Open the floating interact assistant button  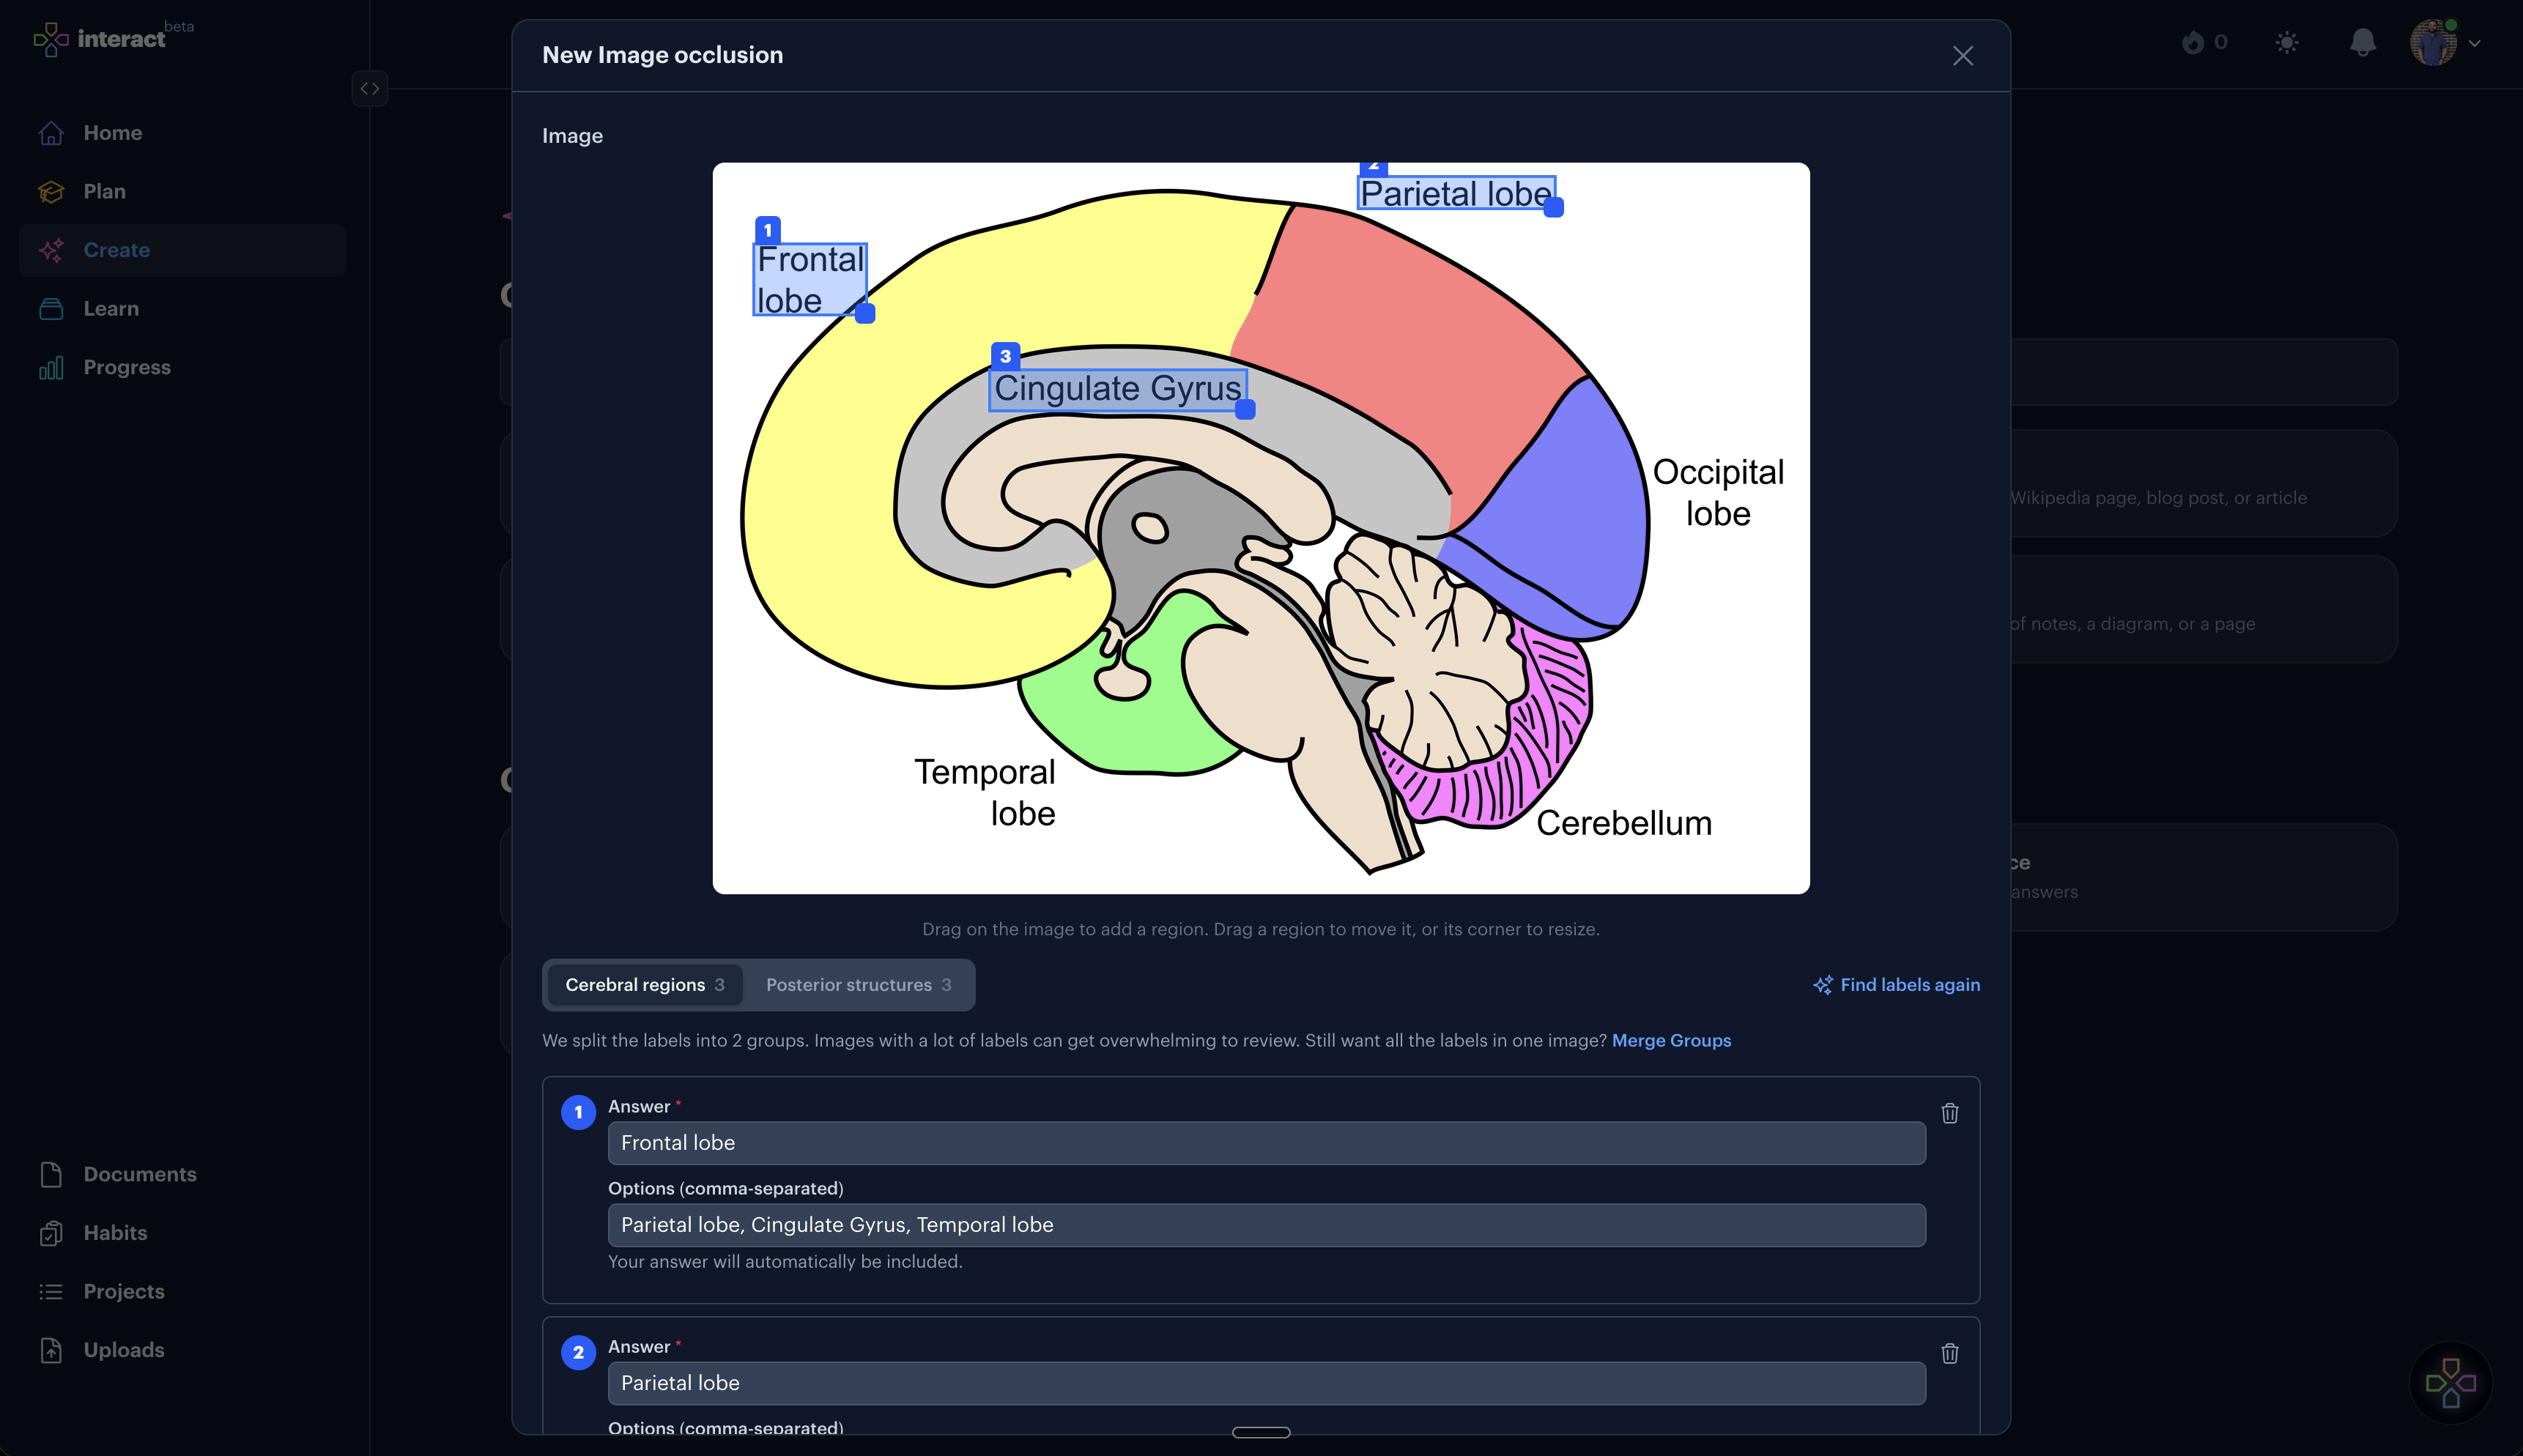coord(2450,1383)
